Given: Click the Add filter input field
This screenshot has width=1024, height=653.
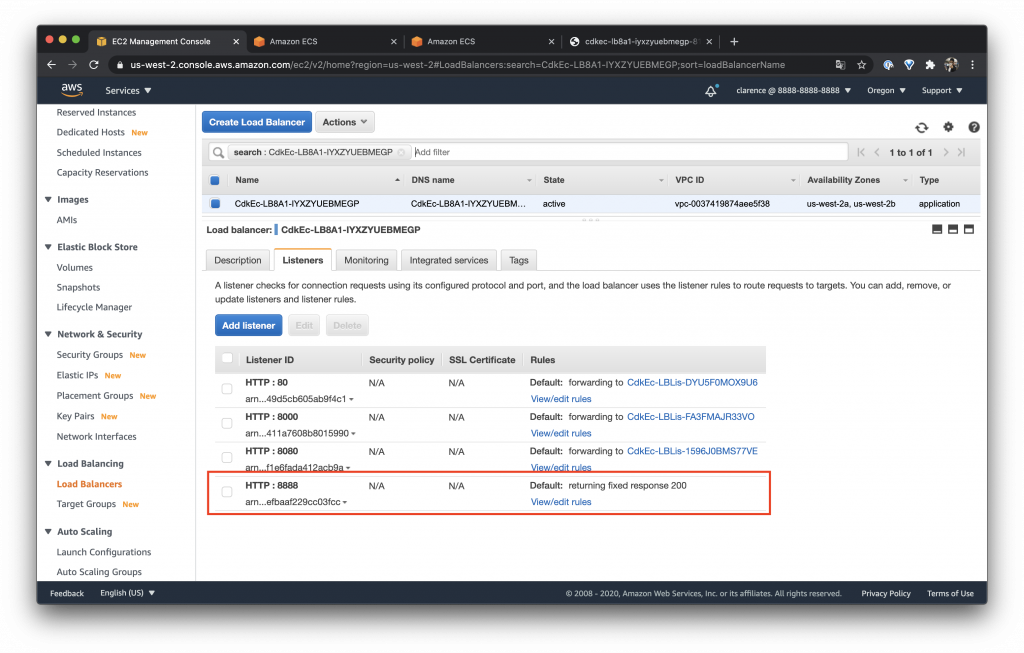Looking at the screenshot, I should tap(629, 152).
